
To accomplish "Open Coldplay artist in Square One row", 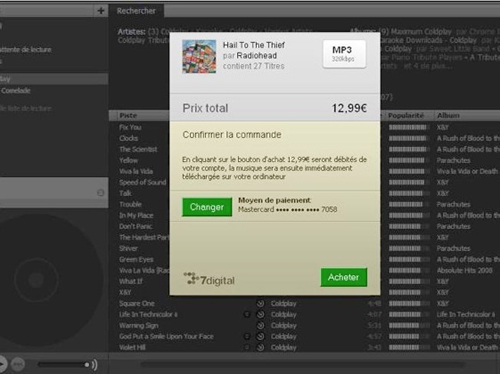I will (284, 303).
